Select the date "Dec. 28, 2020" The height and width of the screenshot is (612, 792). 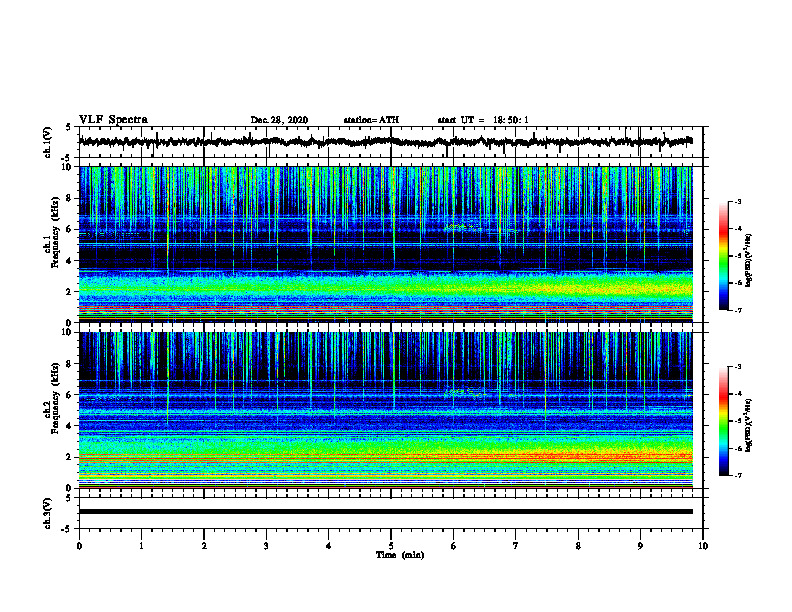click(279, 120)
